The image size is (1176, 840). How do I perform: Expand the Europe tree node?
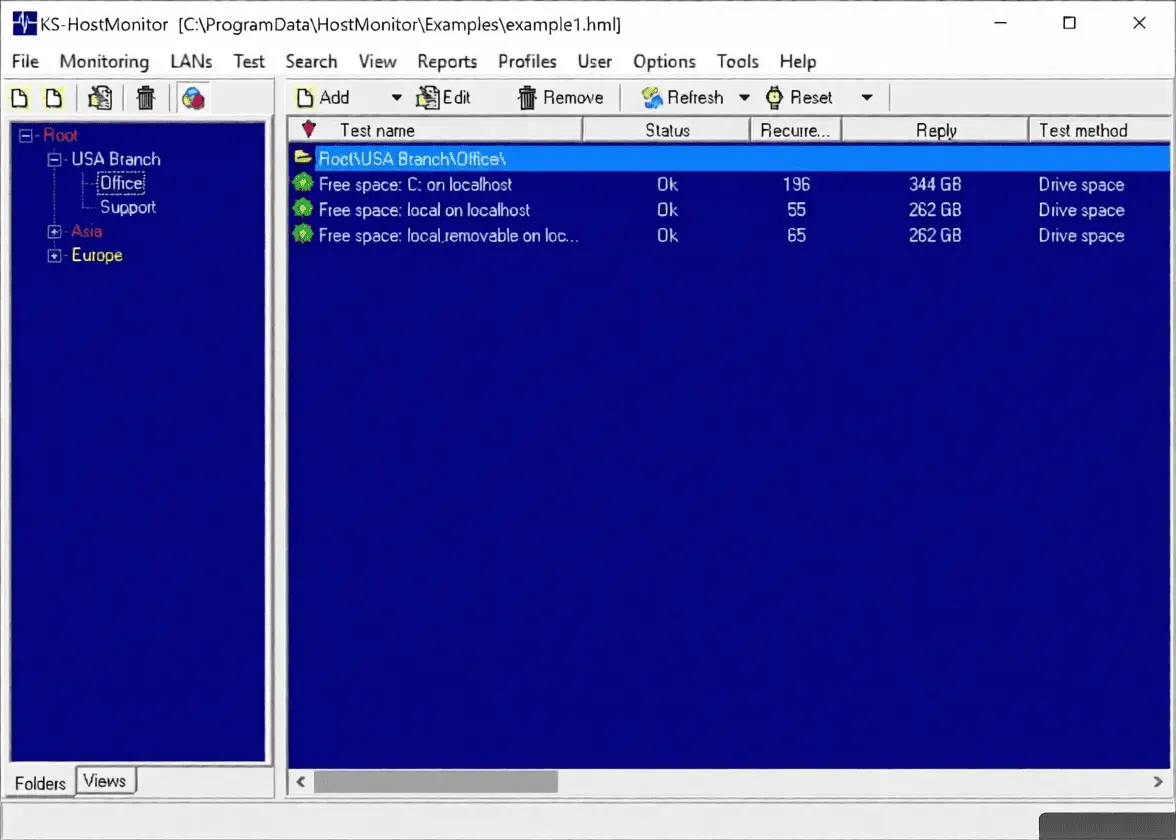click(x=54, y=256)
